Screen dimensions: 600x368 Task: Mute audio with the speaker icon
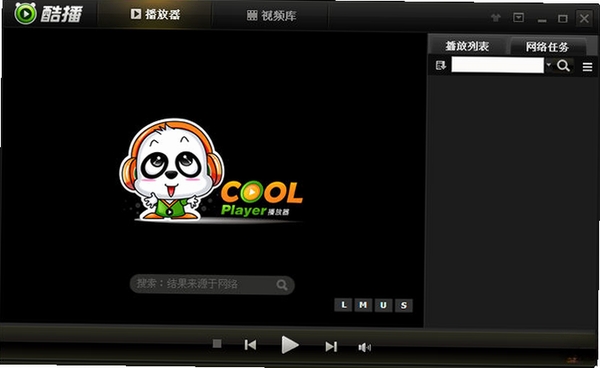click(x=364, y=347)
